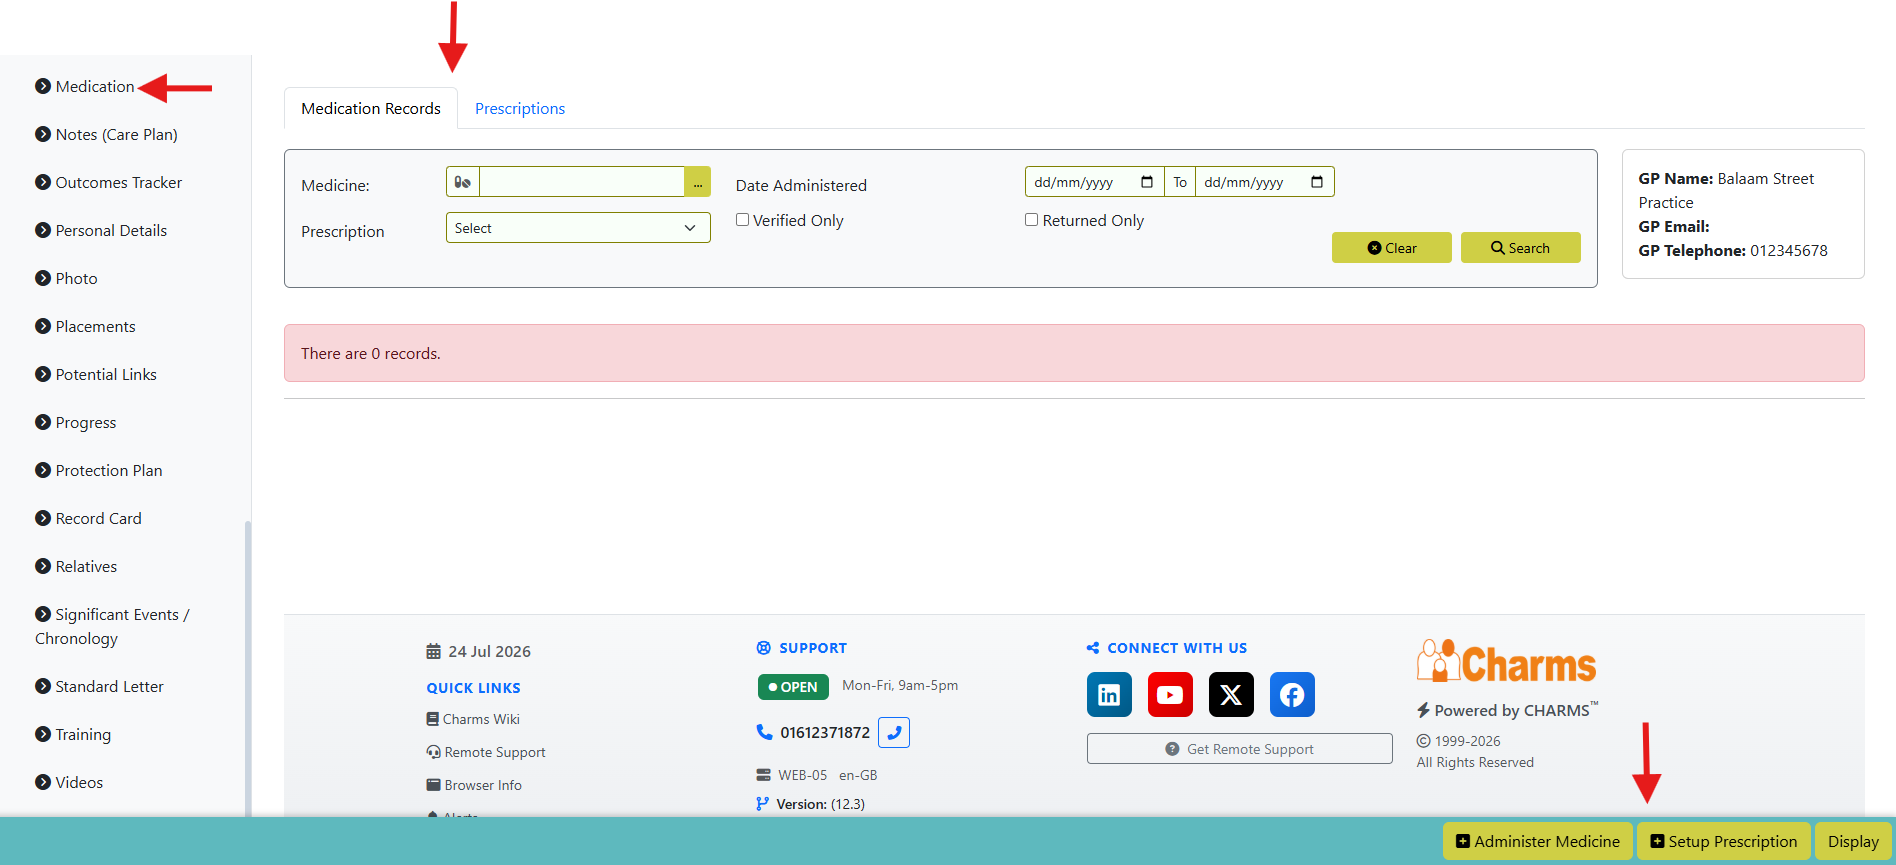Click the 'Version: (12.3)' text
The height and width of the screenshot is (865, 1896).
(x=821, y=804)
